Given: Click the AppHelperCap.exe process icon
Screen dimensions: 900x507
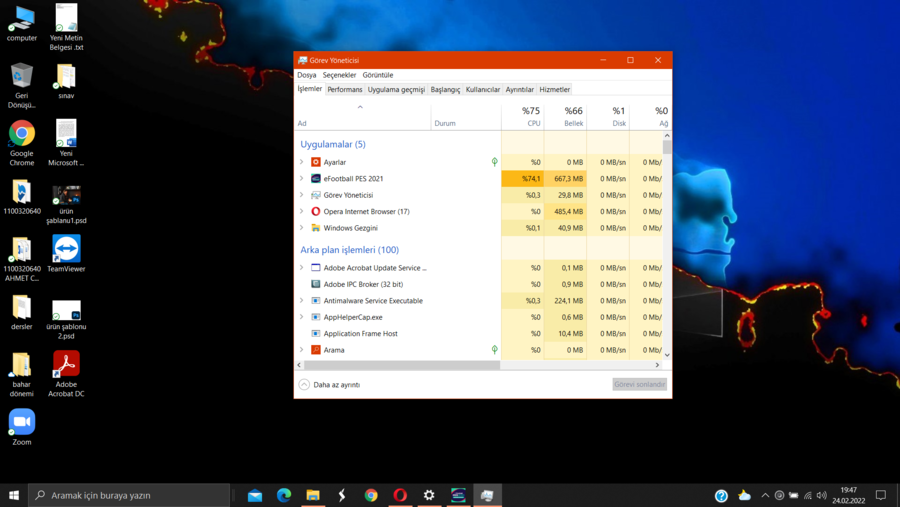Looking at the screenshot, I should pyautogui.click(x=316, y=317).
